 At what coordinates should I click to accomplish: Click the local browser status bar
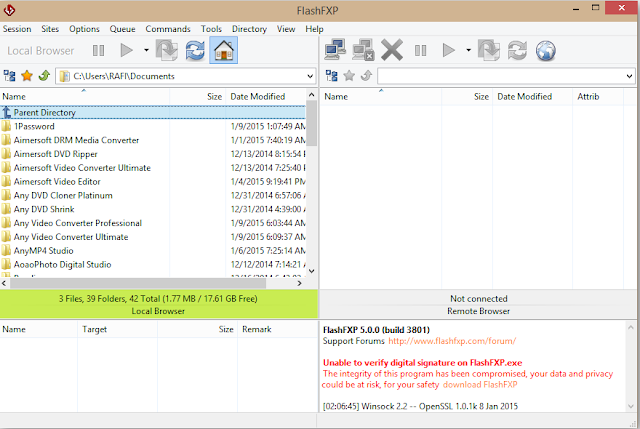(x=158, y=305)
